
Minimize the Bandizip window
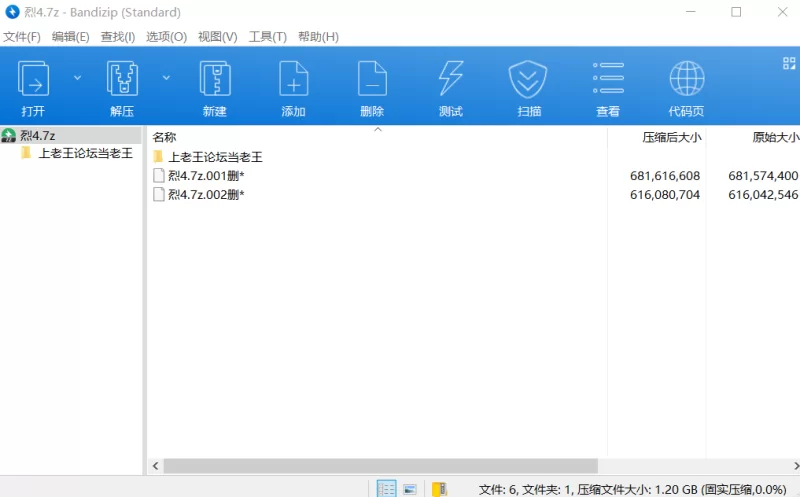pyautogui.click(x=691, y=12)
